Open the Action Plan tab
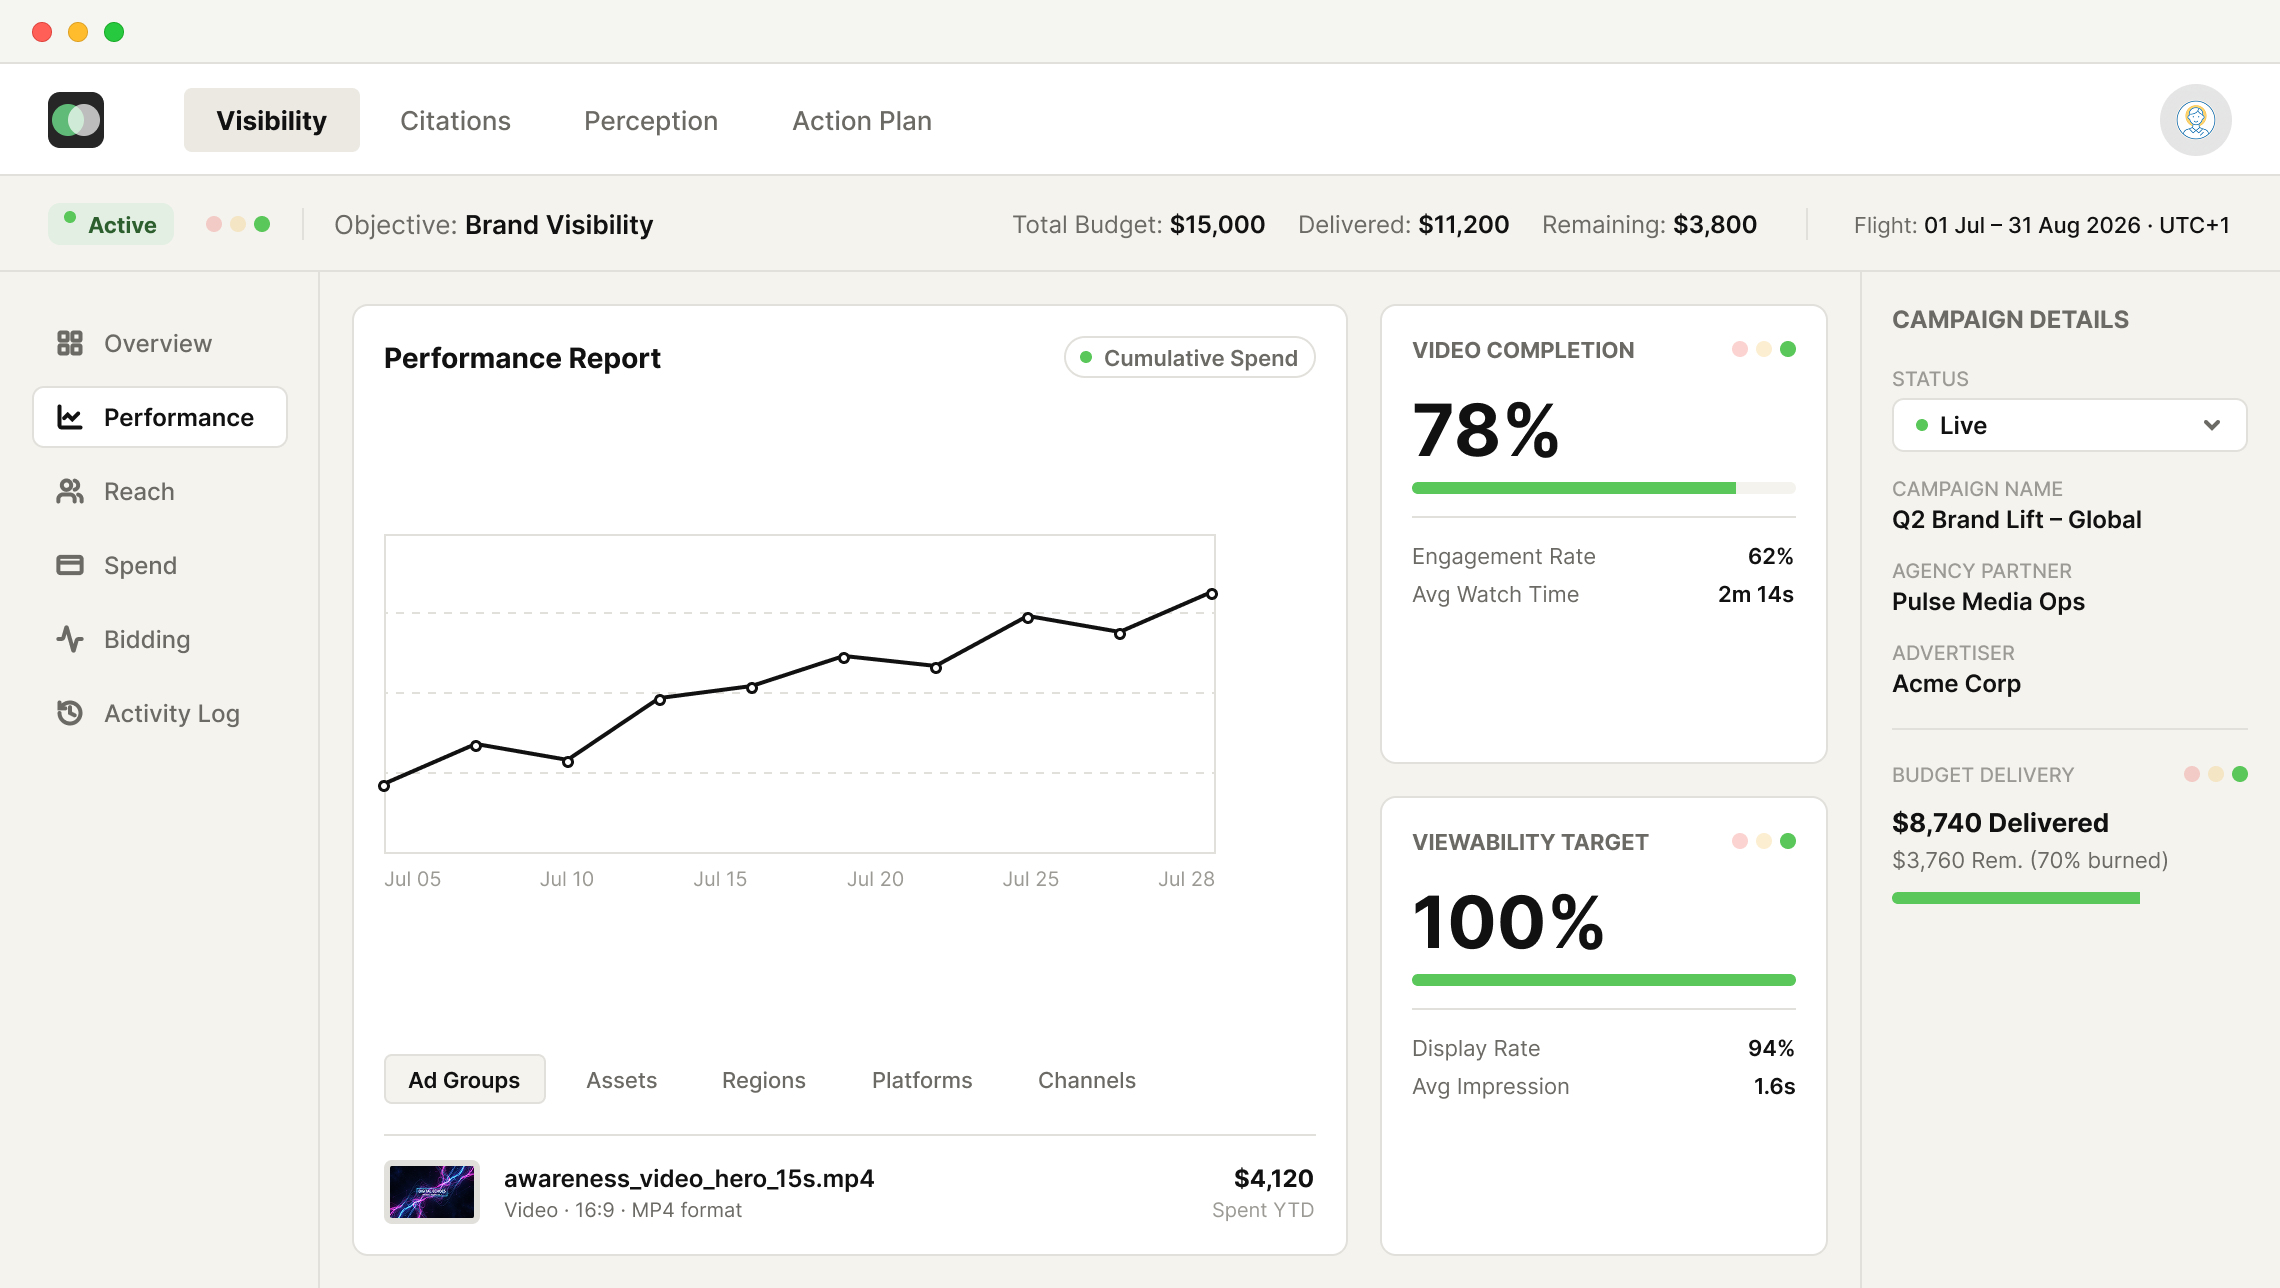Image resolution: width=2280 pixels, height=1288 pixels. click(x=862, y=120)
